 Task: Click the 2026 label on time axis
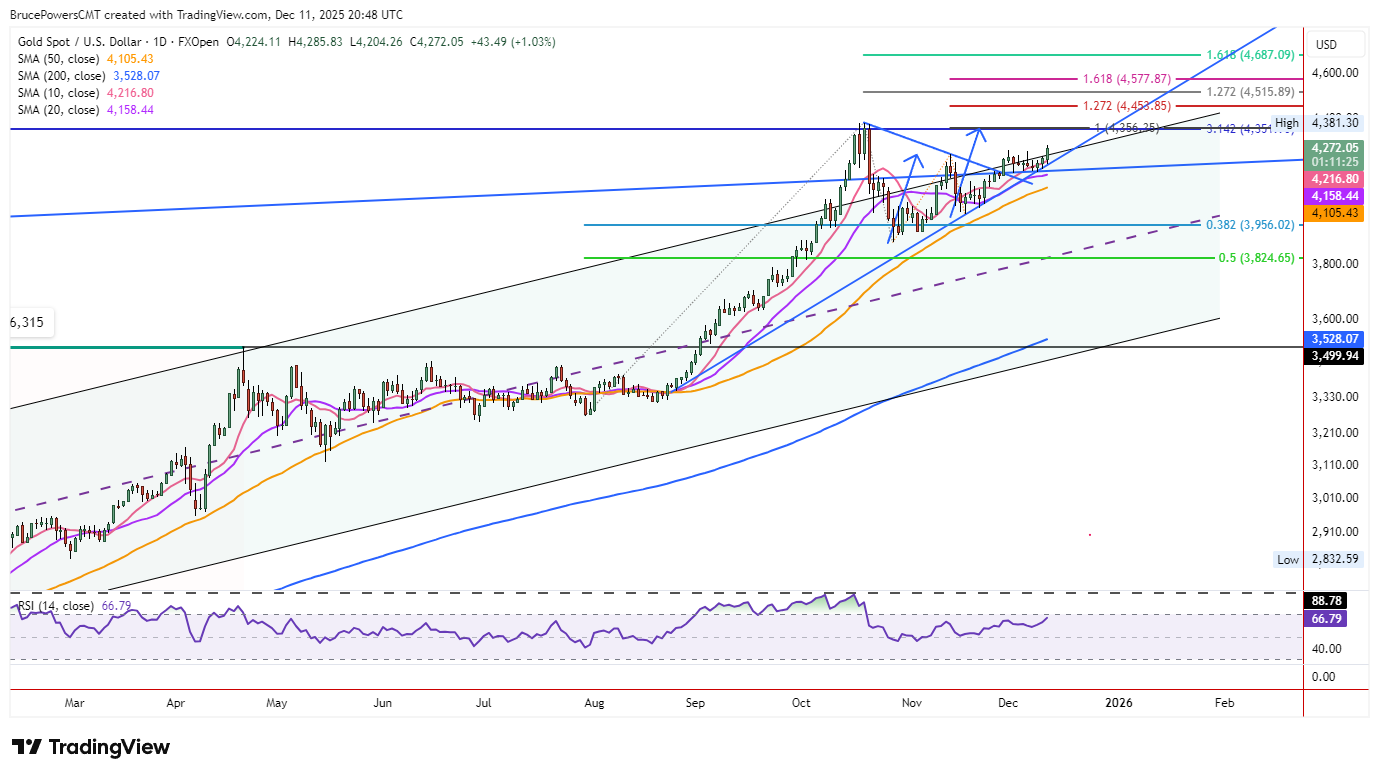pos(1118,703)
